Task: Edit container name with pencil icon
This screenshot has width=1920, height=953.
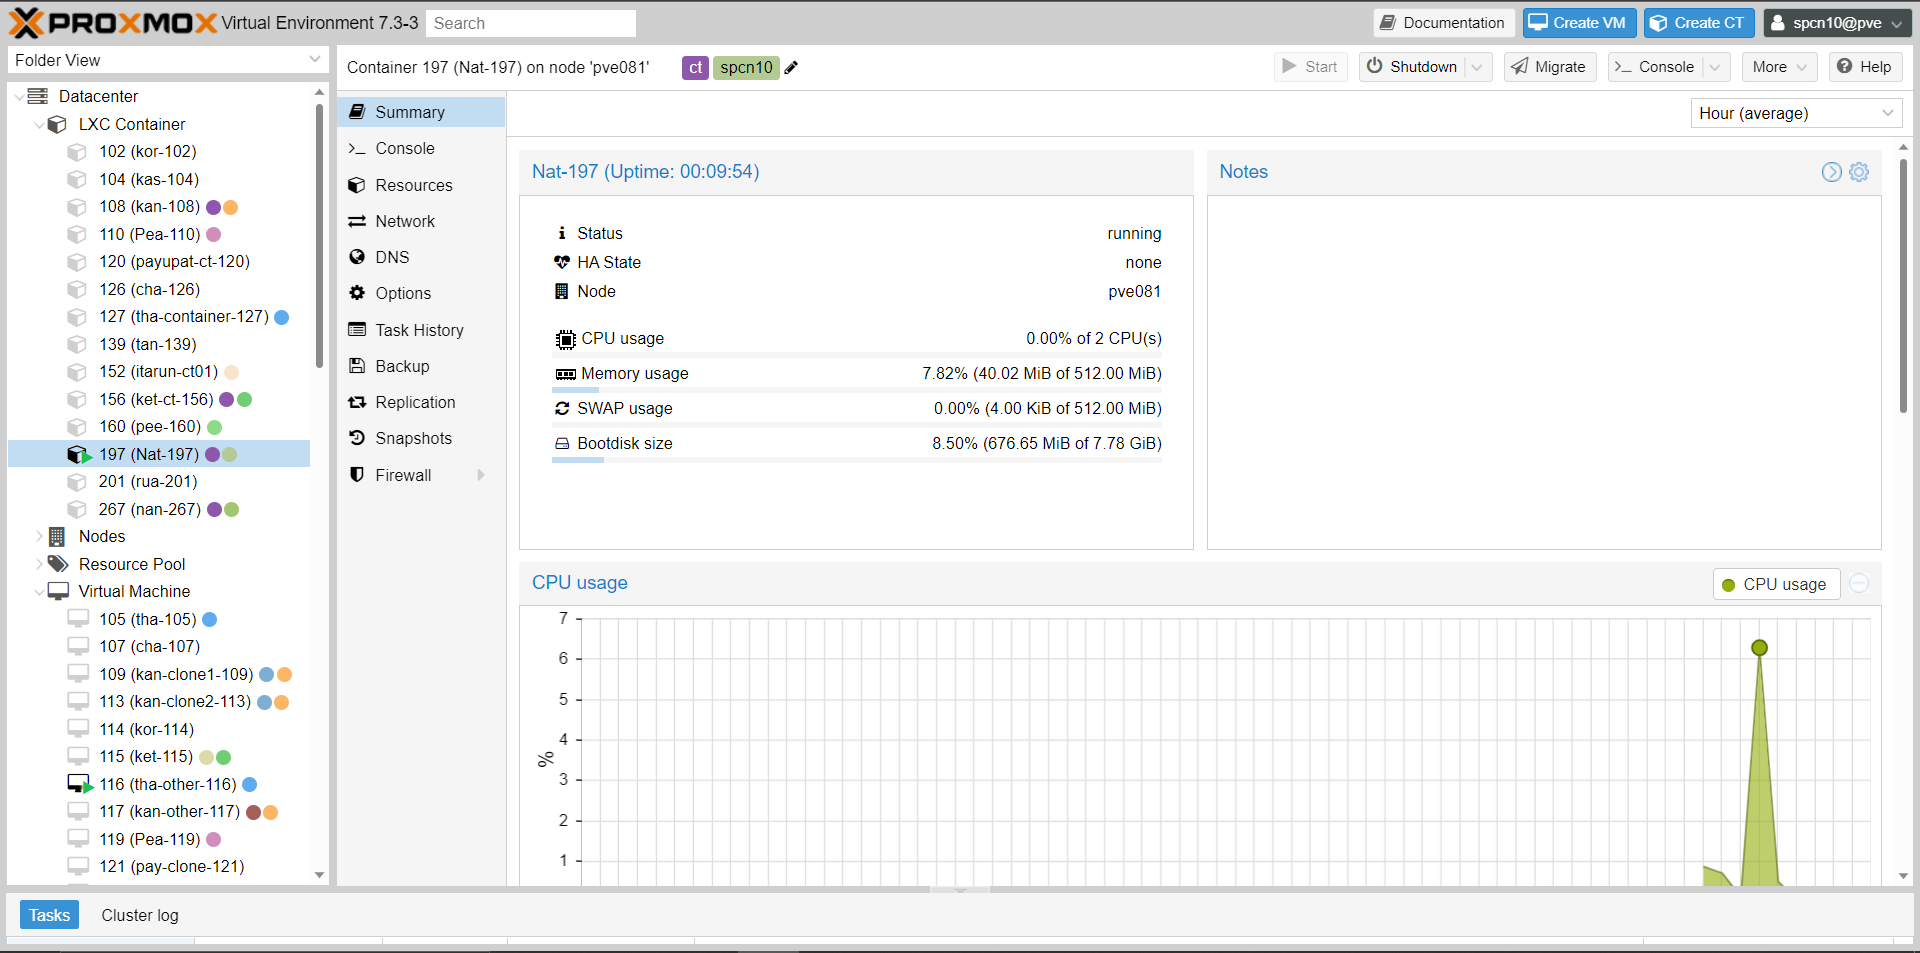Action: click(x=791, y=67)
